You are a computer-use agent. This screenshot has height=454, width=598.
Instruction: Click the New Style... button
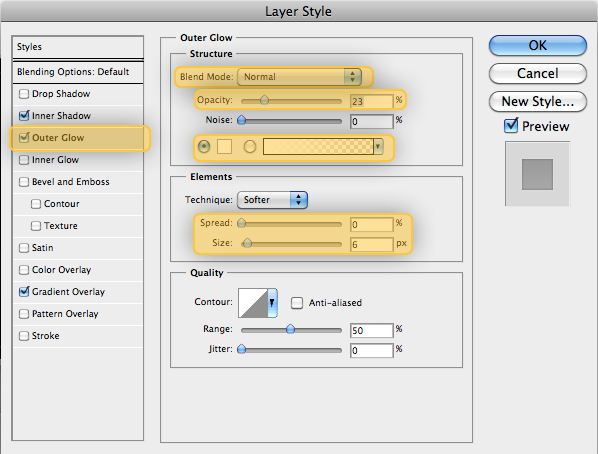pos(537,101)
